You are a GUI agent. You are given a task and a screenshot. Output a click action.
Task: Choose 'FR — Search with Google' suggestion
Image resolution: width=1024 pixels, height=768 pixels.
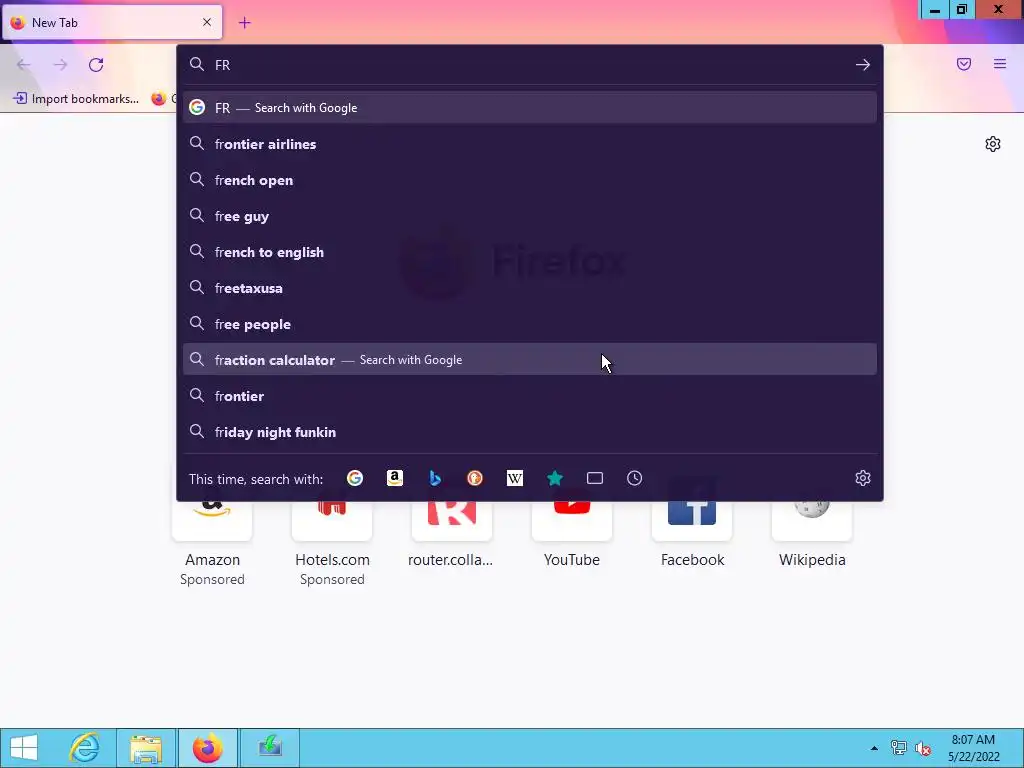pos(530,108)
